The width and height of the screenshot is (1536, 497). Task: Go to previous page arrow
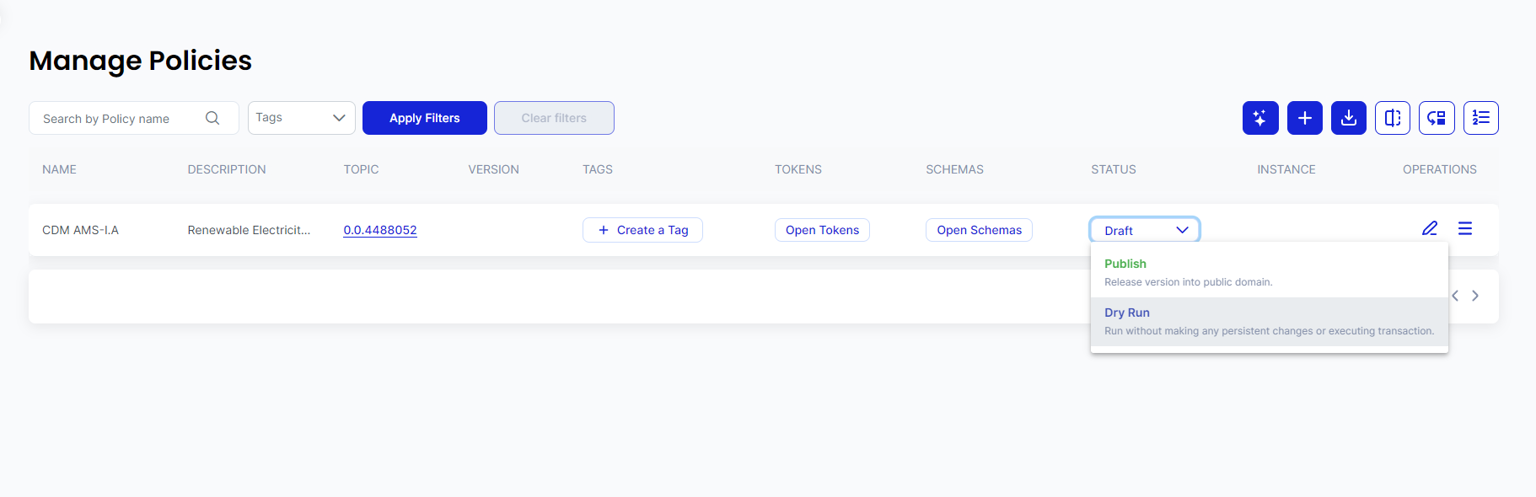[1455, 296]
